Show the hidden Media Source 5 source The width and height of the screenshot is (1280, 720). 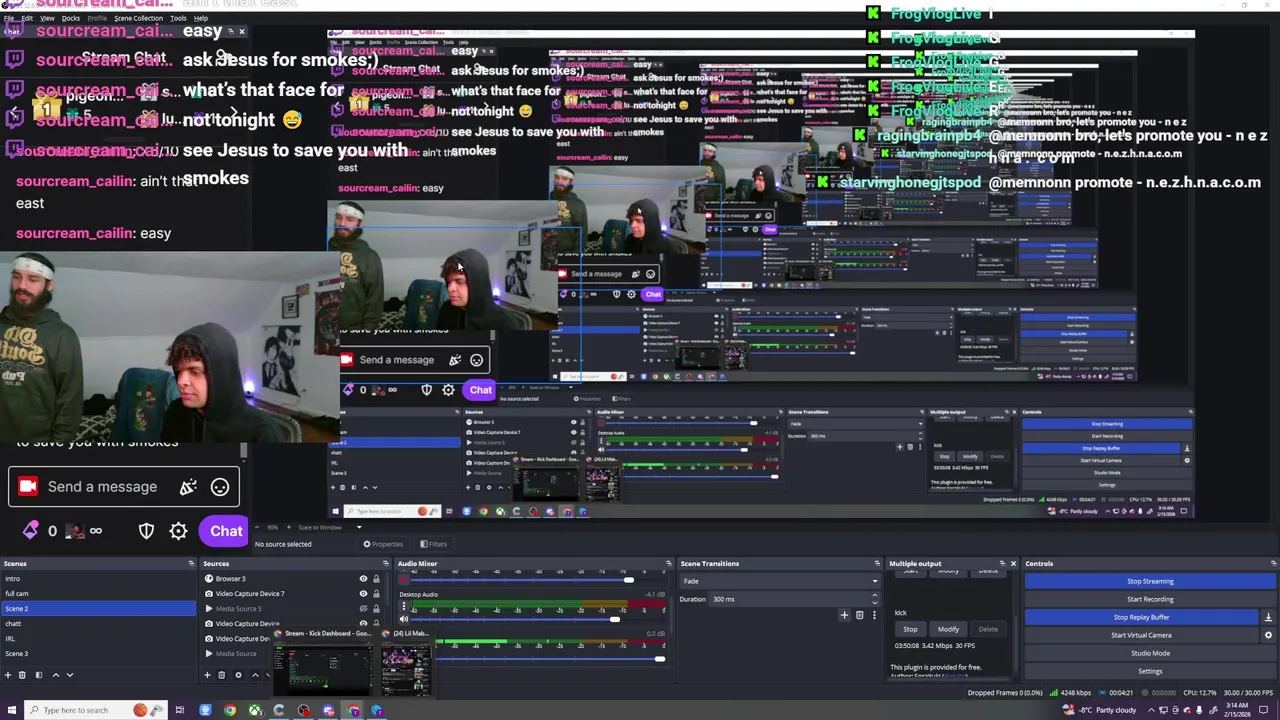363,608
